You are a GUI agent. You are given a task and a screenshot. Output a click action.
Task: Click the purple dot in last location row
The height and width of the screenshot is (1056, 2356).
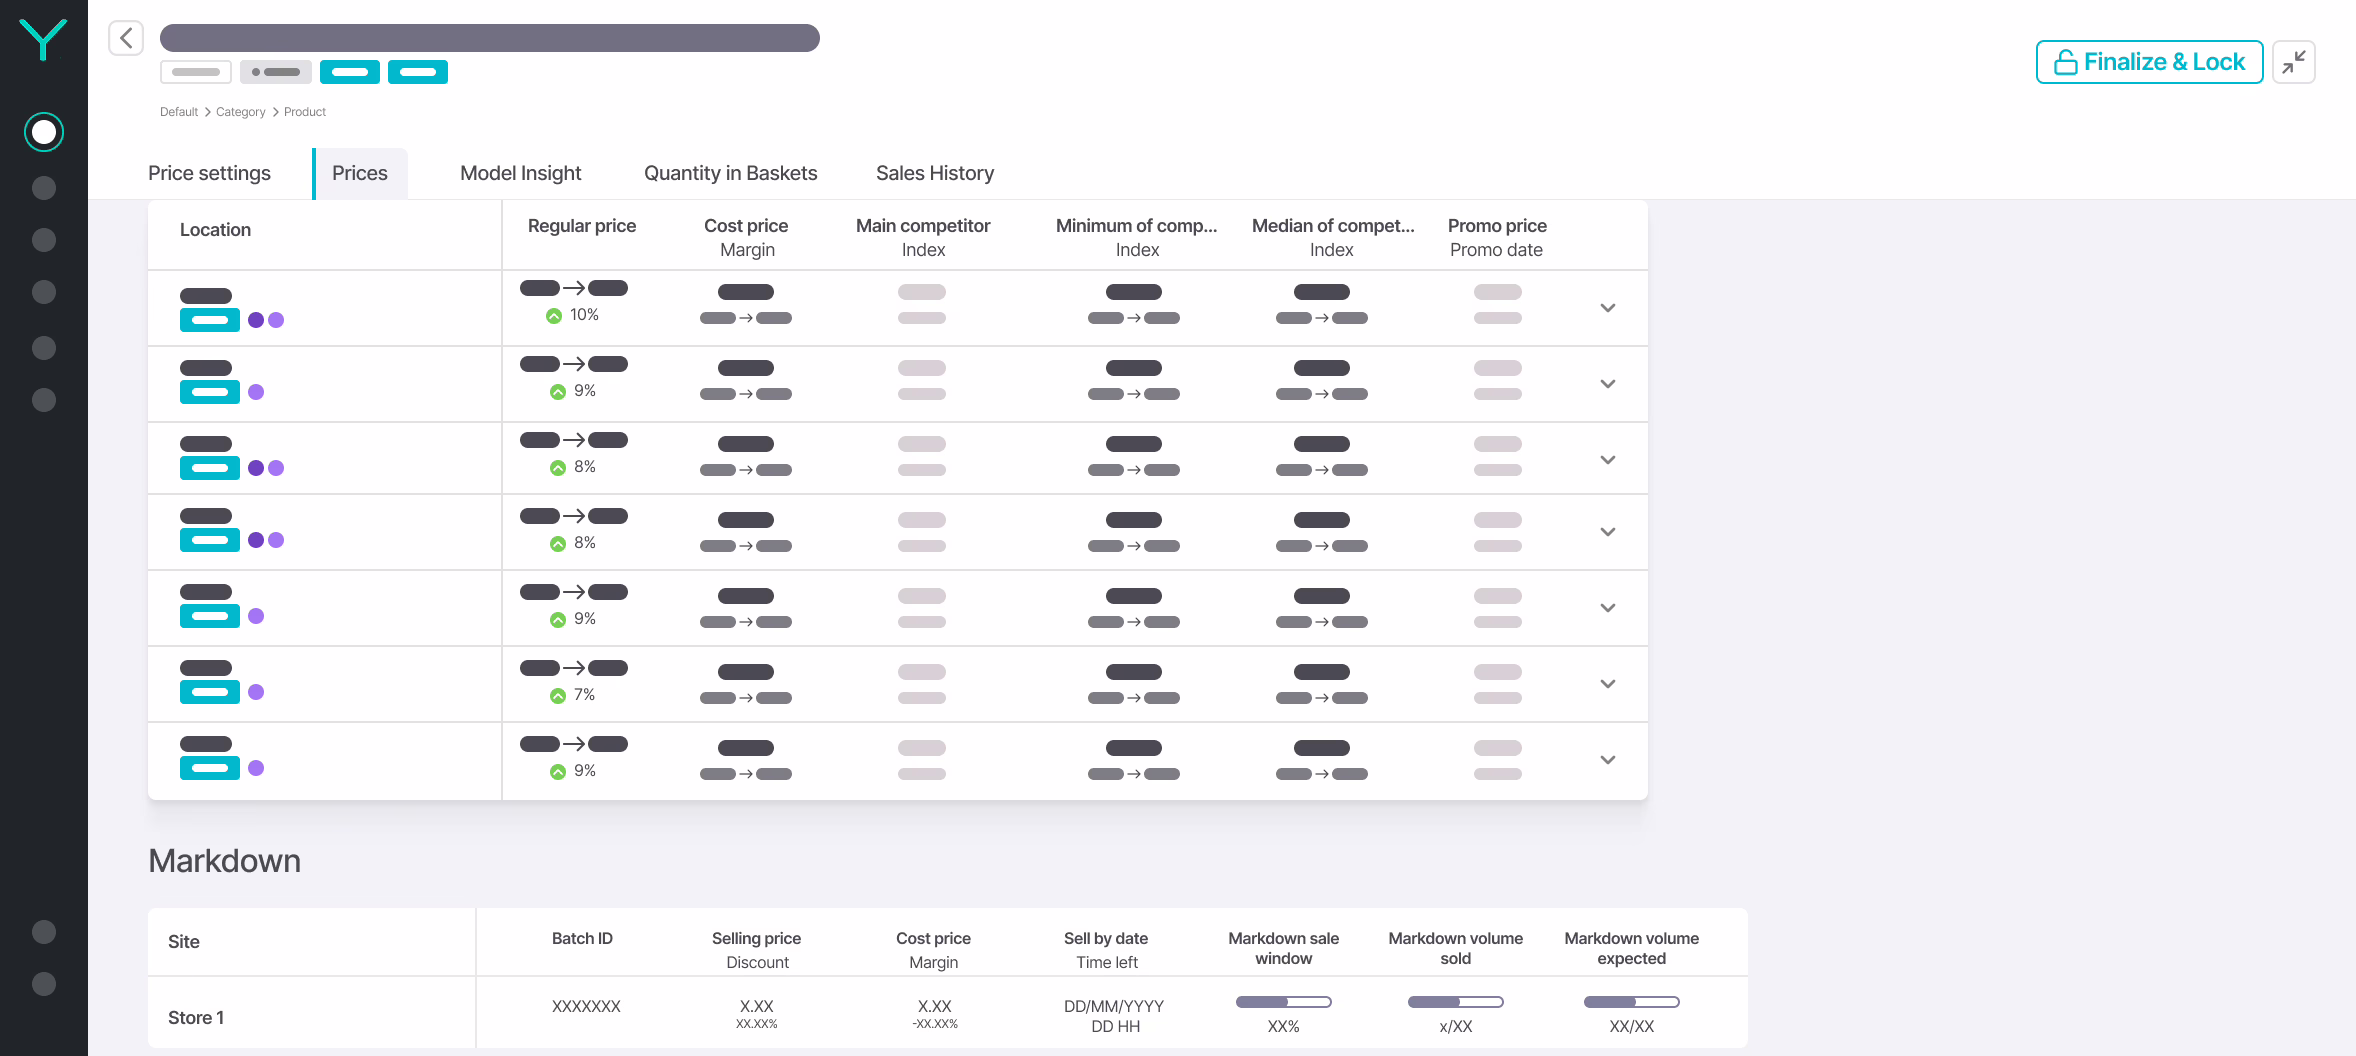pyautogui.click(x=256, y=768)
